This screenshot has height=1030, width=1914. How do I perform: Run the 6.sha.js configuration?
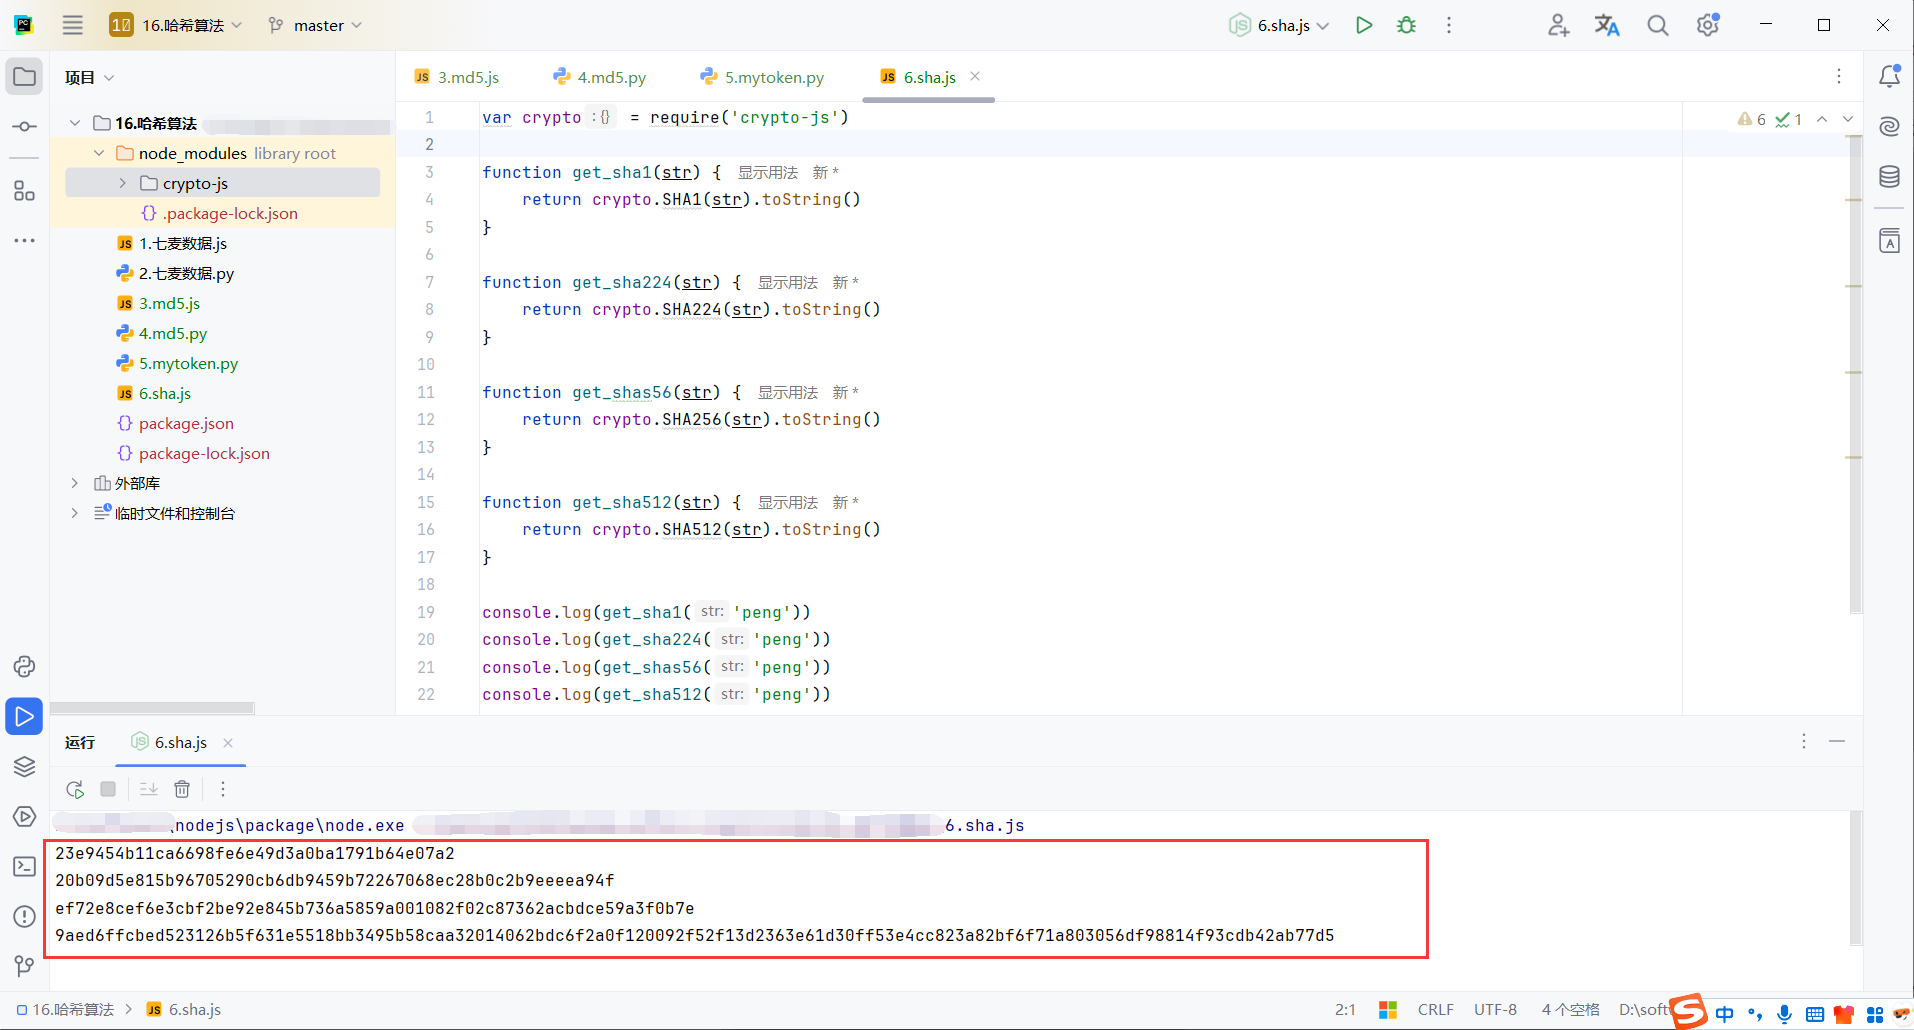(x=1364, y=25)
